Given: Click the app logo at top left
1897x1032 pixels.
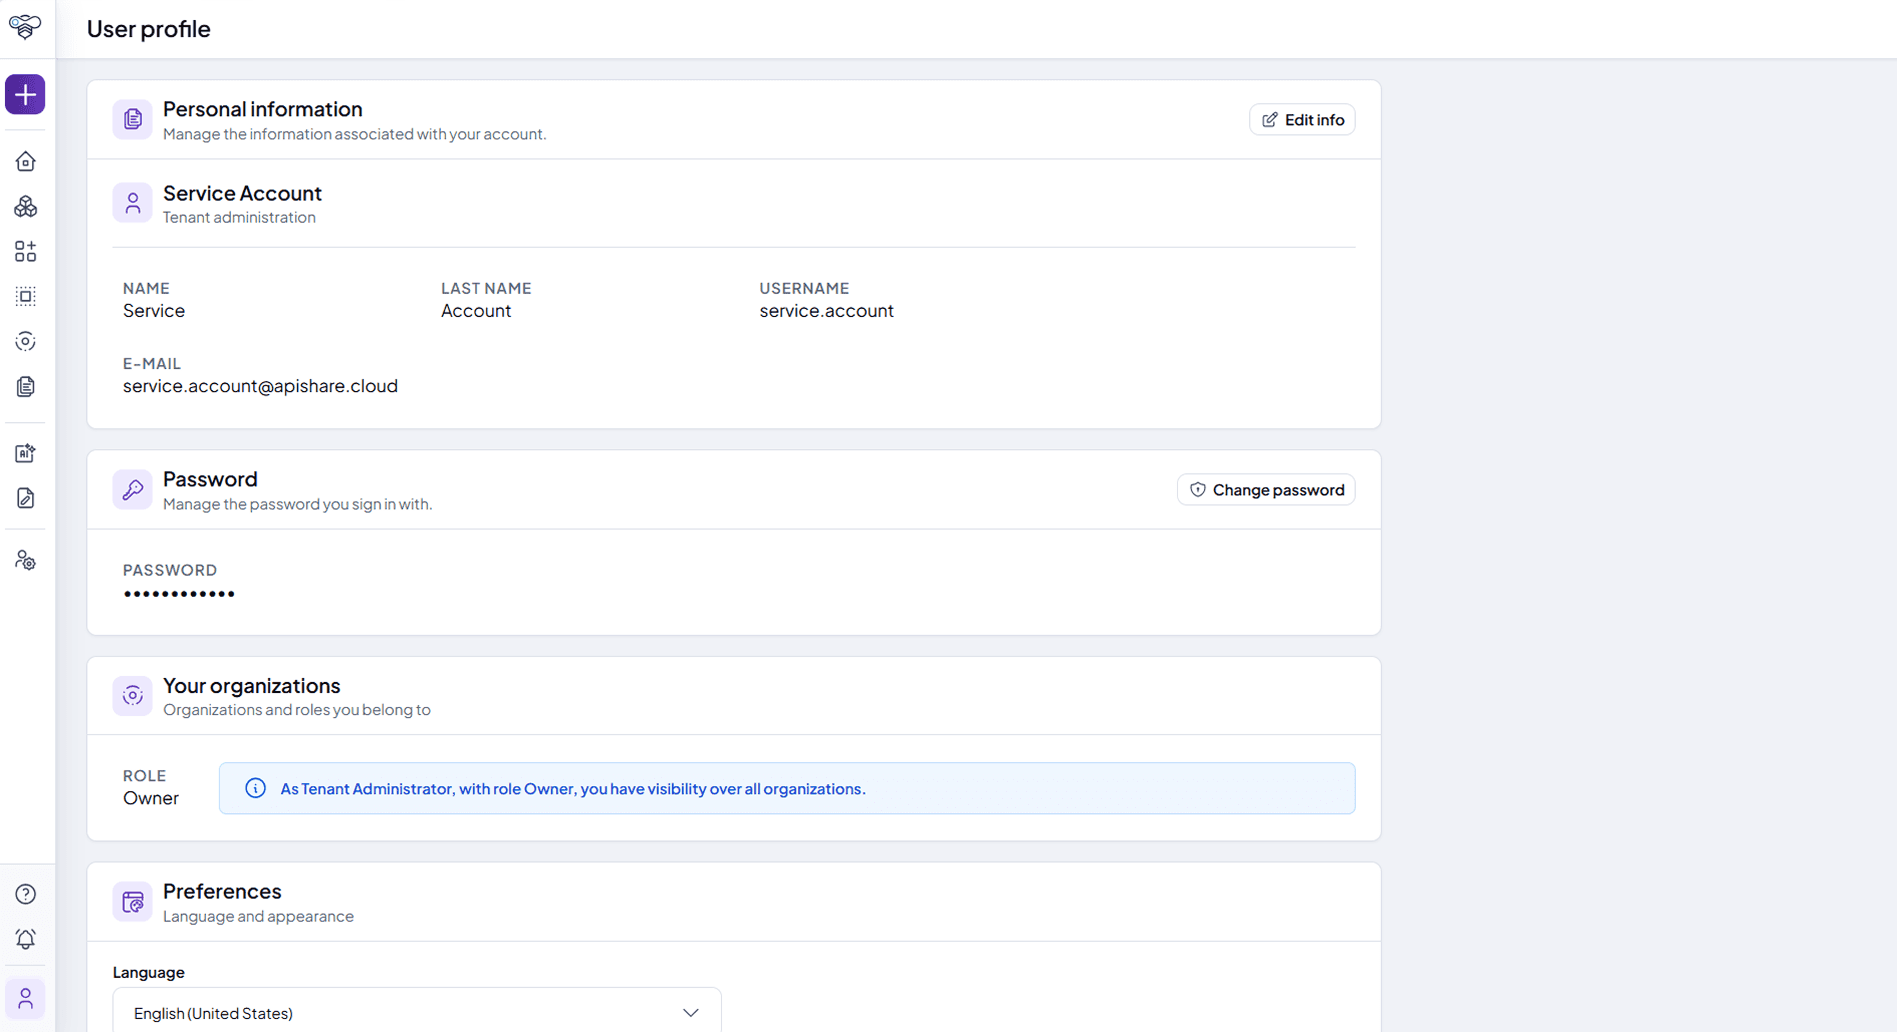Looking at the screenshot, I should point(25,26).
